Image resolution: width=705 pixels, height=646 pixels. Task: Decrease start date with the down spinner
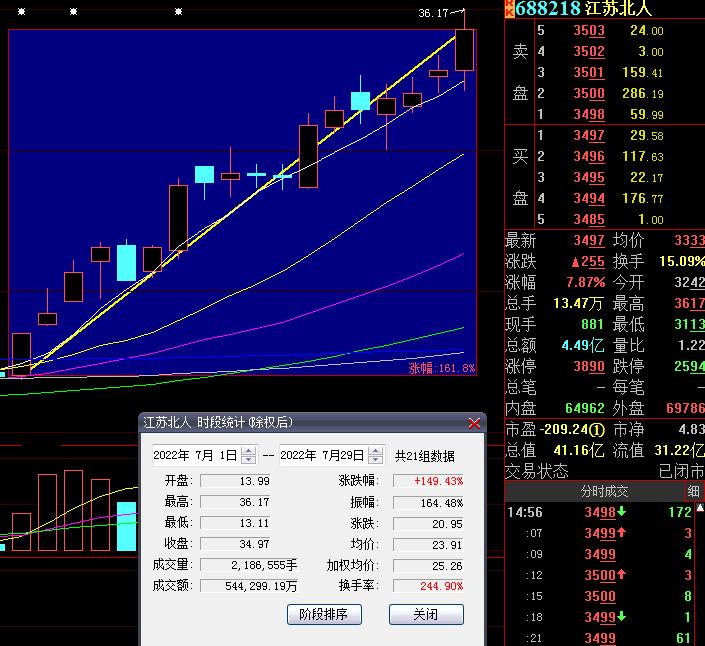(249, 460)
